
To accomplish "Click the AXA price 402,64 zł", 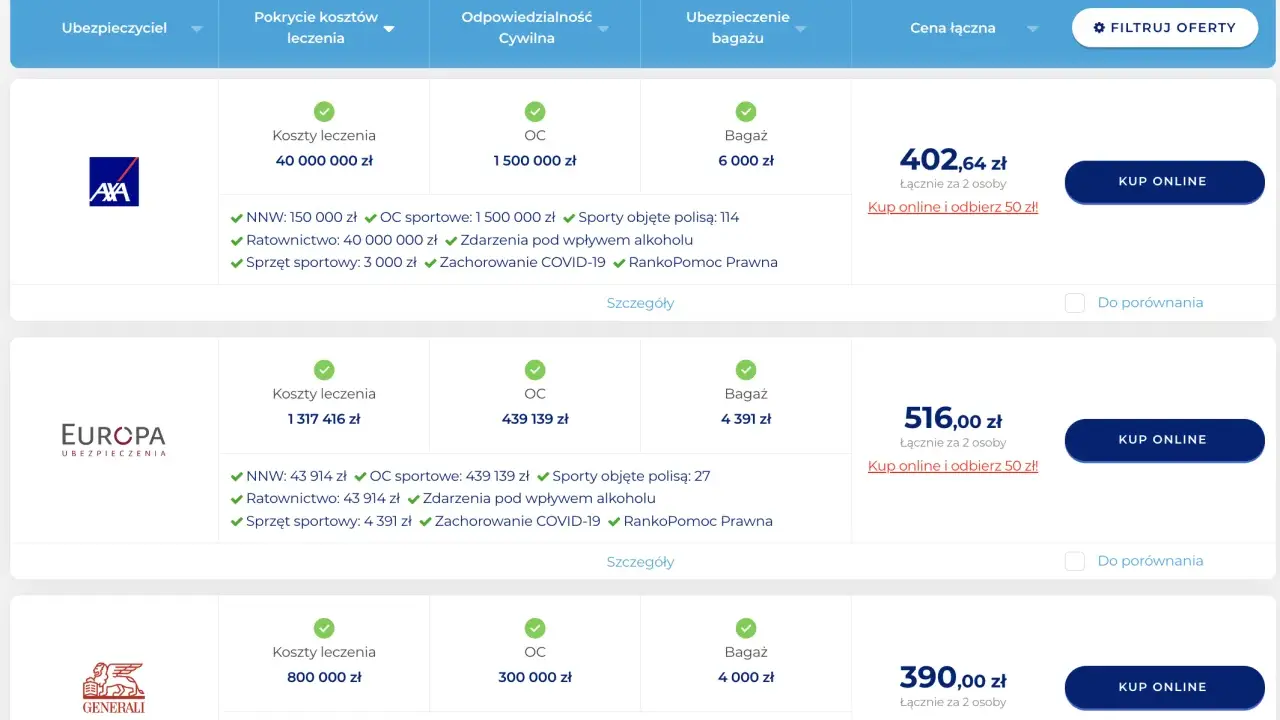I will pyautogui.click(x=953, y=160).
